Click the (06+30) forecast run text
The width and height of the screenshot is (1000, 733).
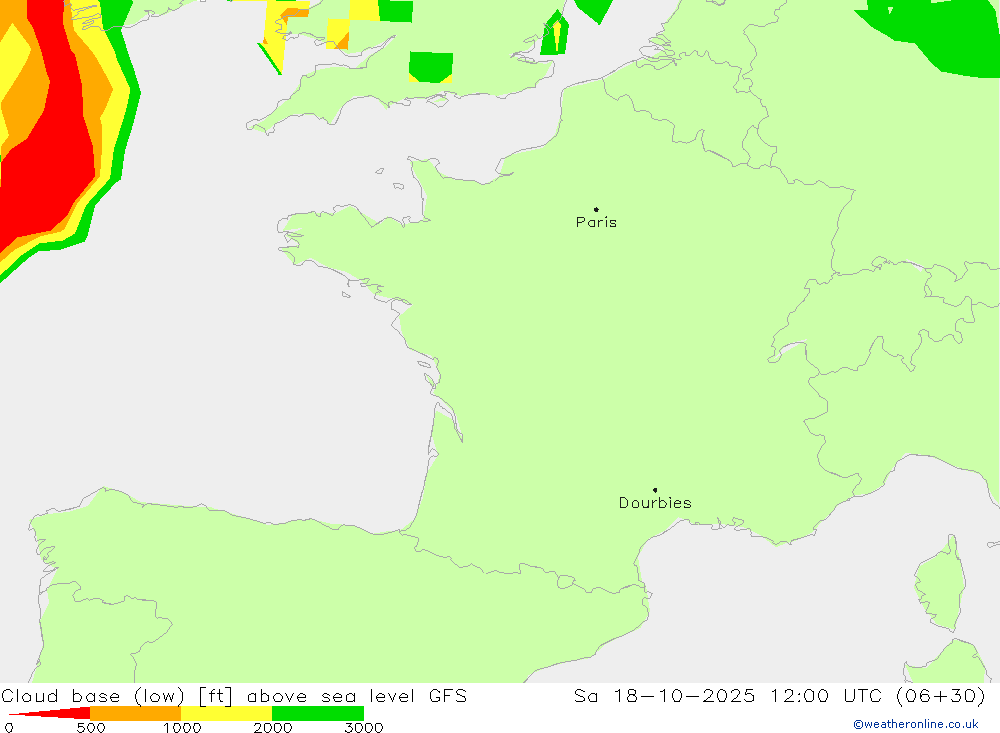pos(941,696)
